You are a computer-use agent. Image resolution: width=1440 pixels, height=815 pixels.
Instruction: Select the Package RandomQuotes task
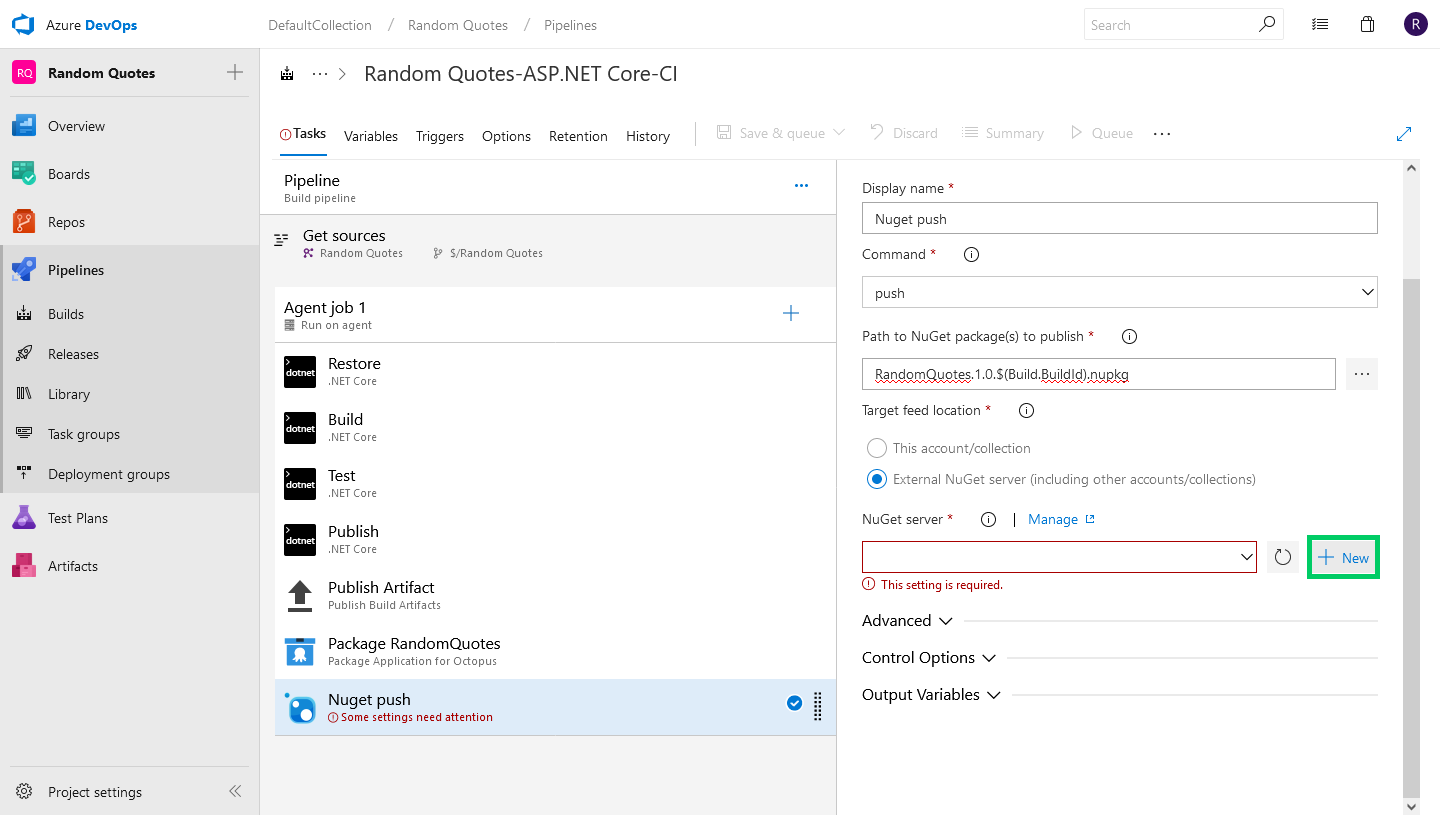click(555, 651)
